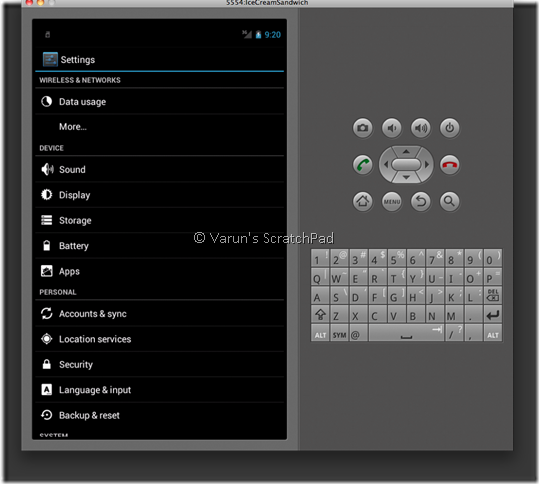Viewport: 539px width, 484px height.
Task: Click the WIRELESS & NETWORKS section header
Action: (80, 80)
